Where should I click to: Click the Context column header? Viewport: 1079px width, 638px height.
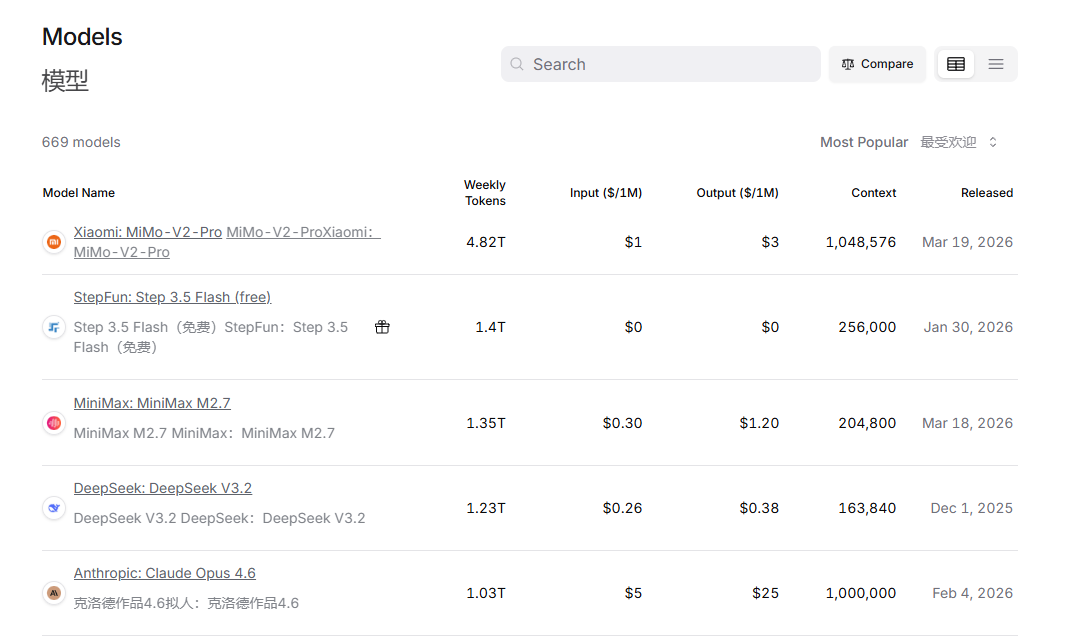pos(873,193)
